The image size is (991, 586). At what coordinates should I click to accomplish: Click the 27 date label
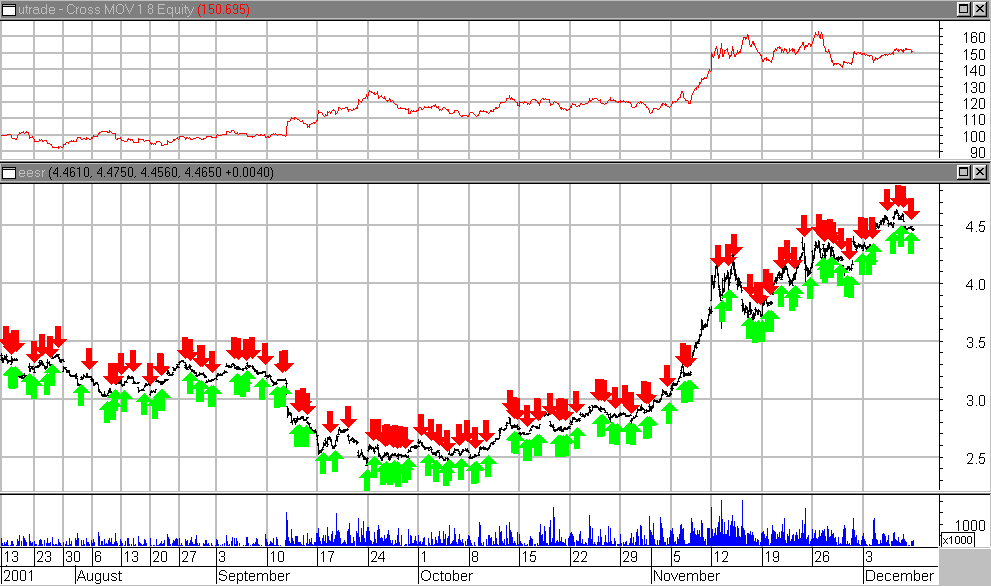click(189, 557)
